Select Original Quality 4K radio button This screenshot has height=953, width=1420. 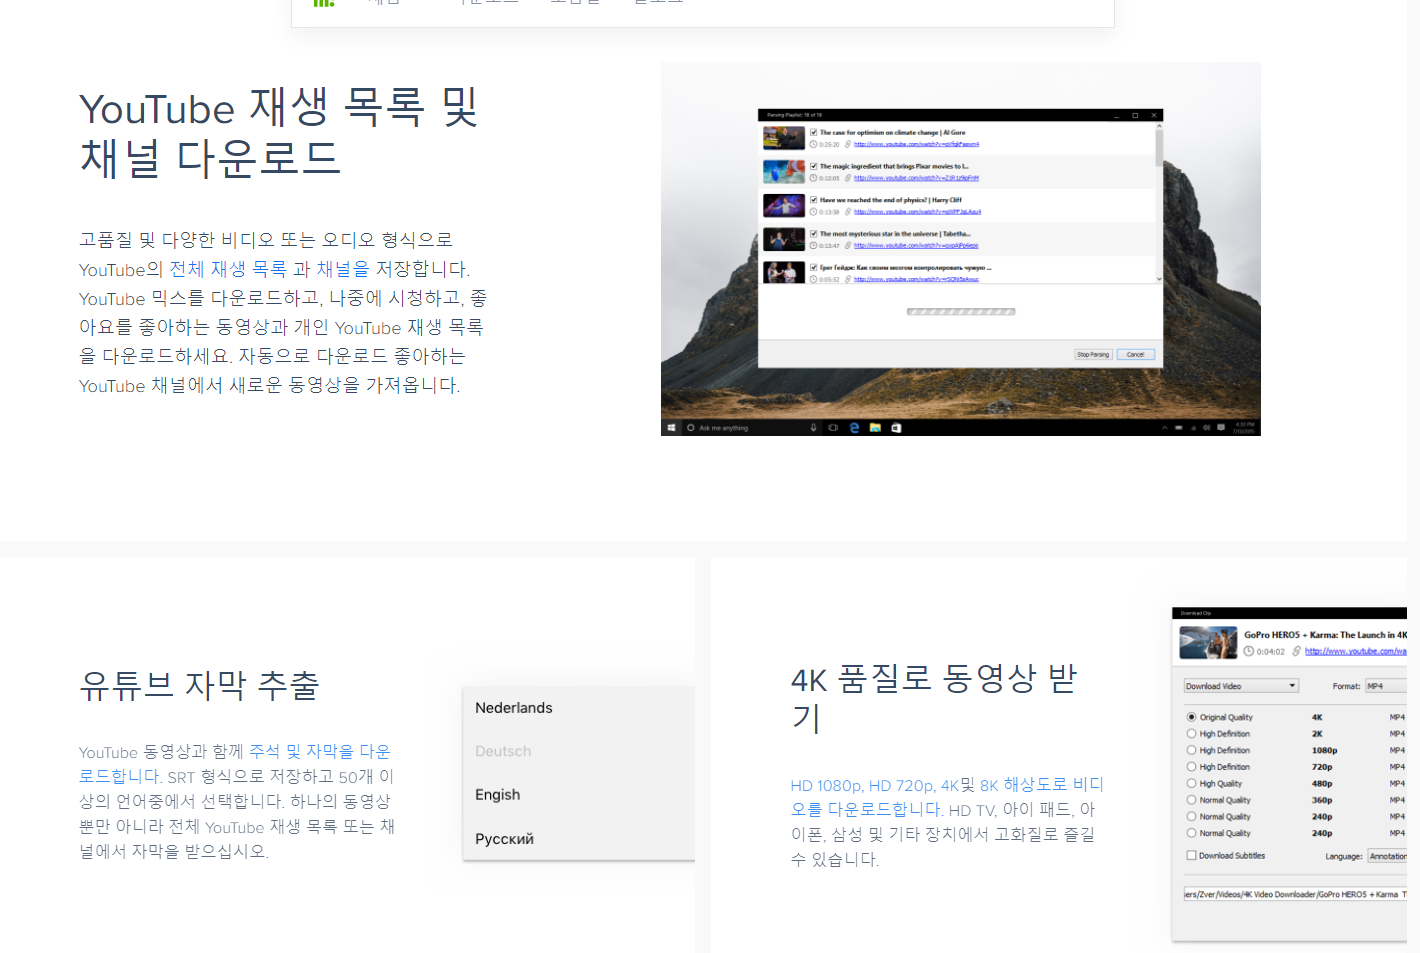pyautogui.click(x=1191, y=717)
